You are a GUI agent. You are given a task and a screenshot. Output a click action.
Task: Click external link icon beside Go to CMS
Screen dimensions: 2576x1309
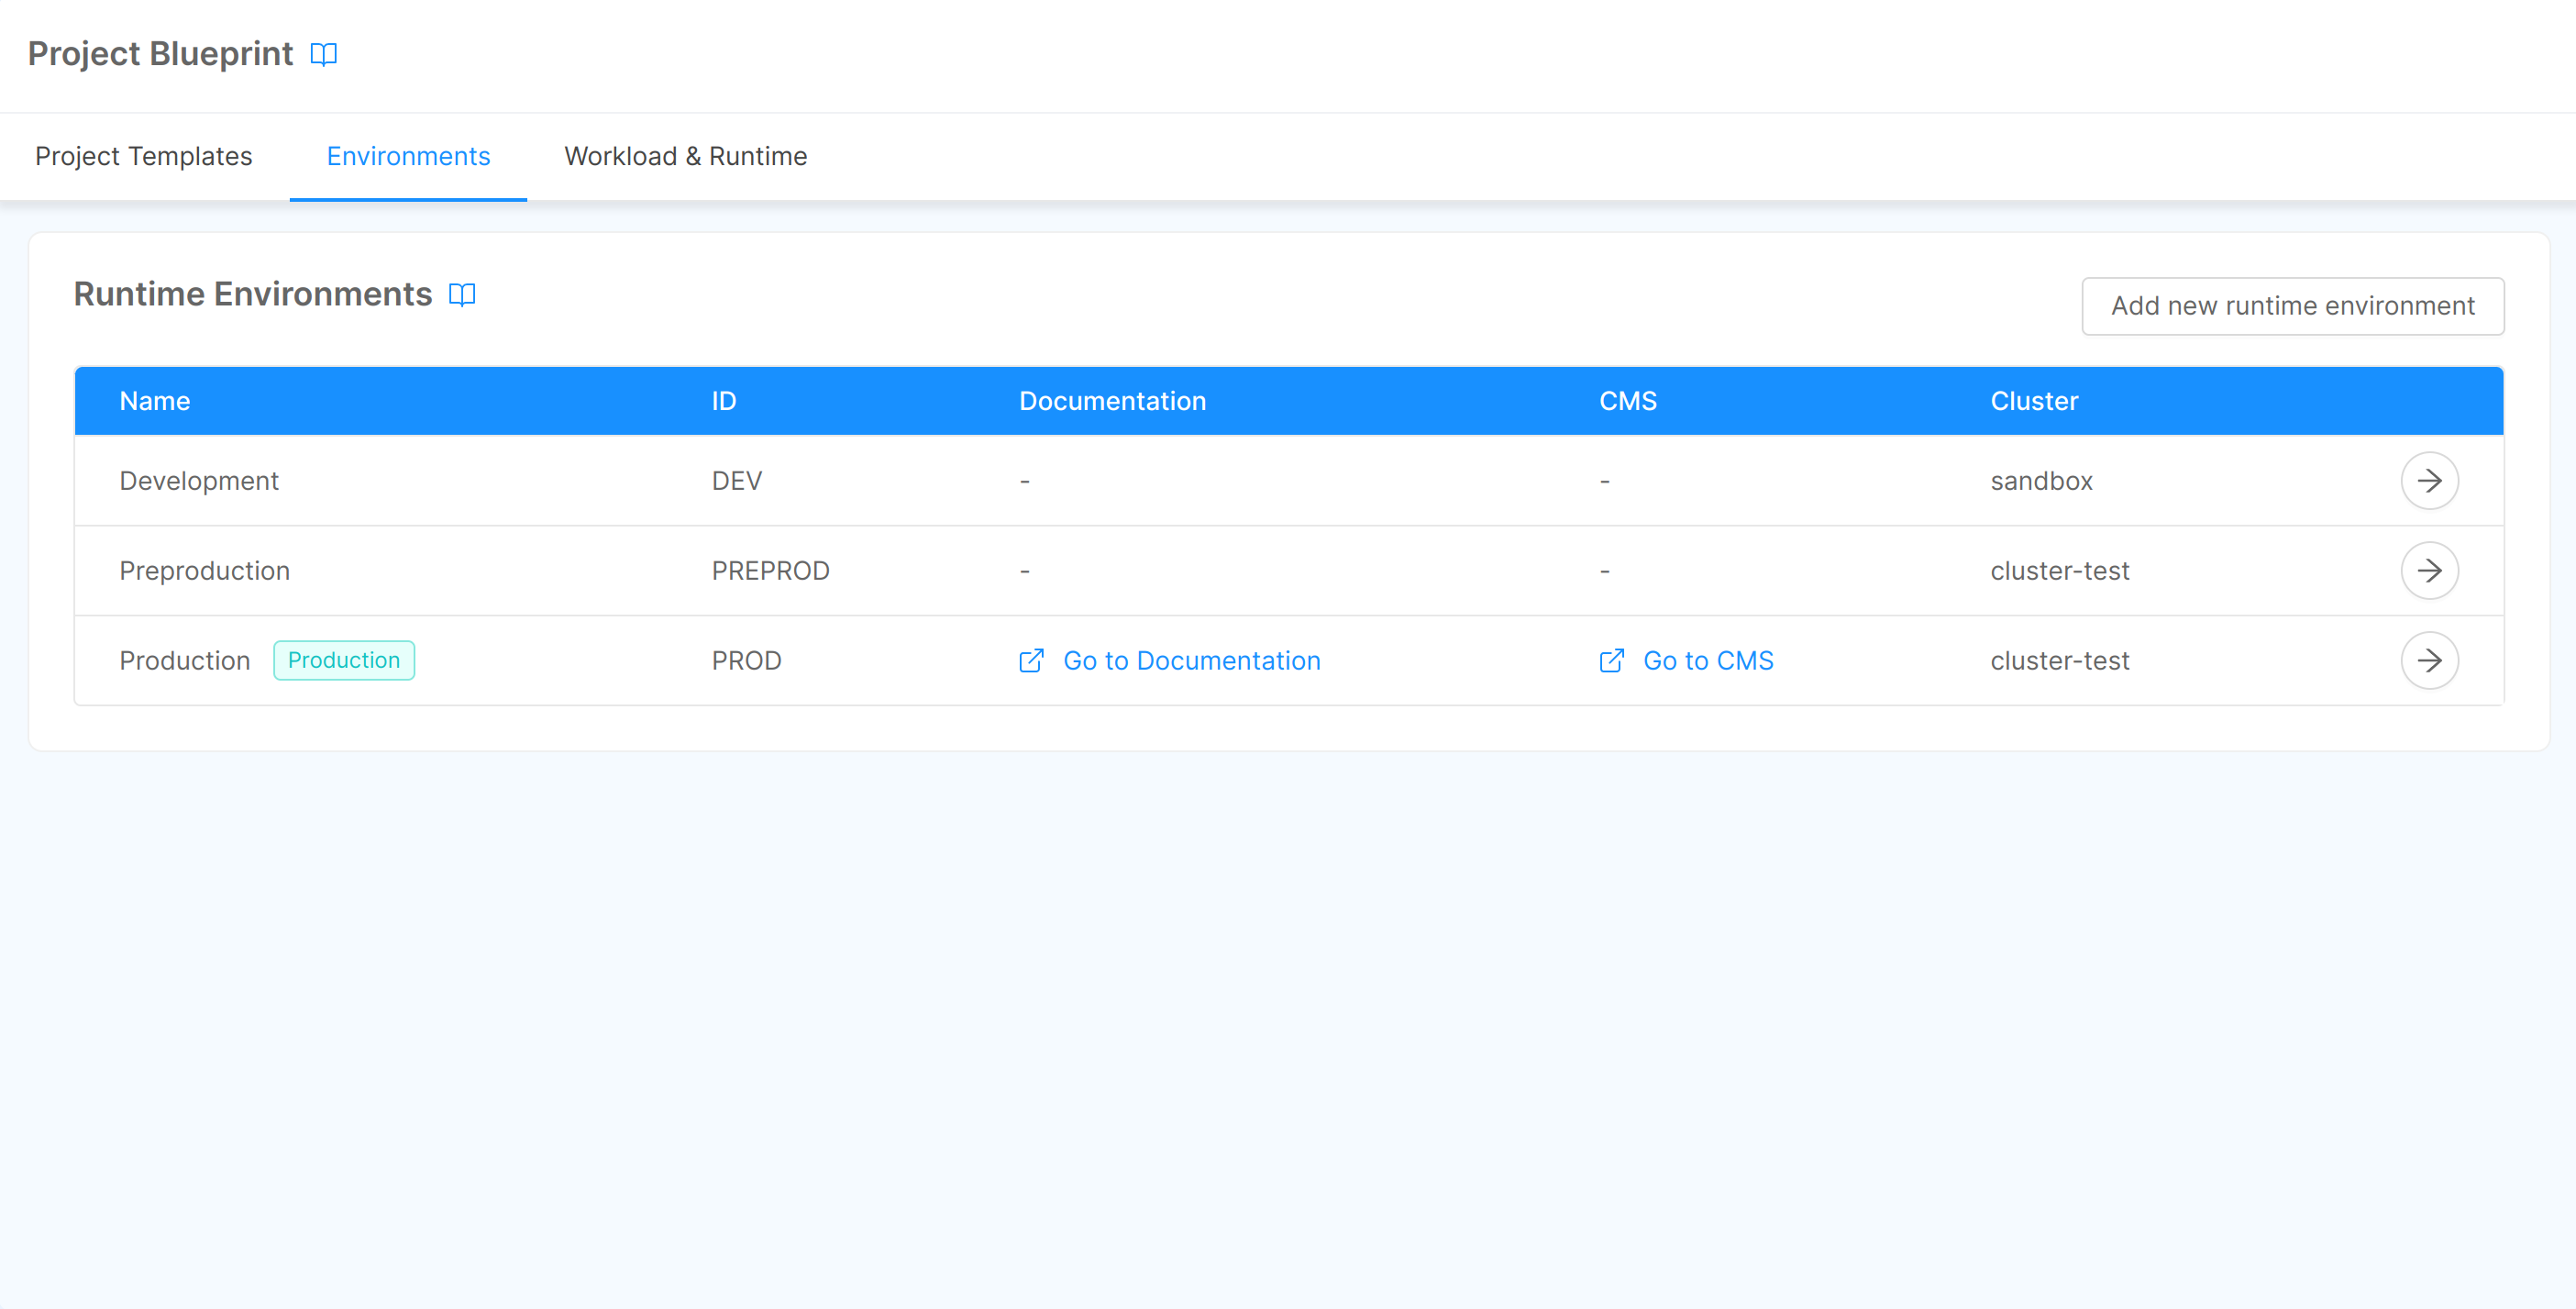tap(1611, 660)
